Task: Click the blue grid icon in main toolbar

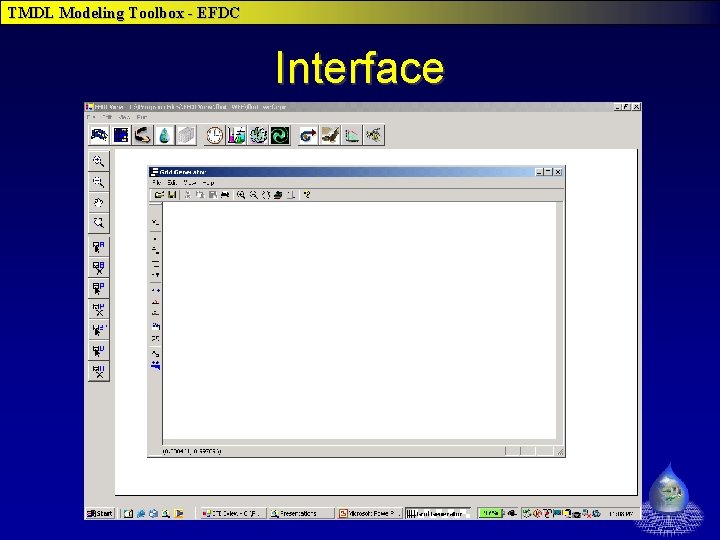Action: coord(121,135)
